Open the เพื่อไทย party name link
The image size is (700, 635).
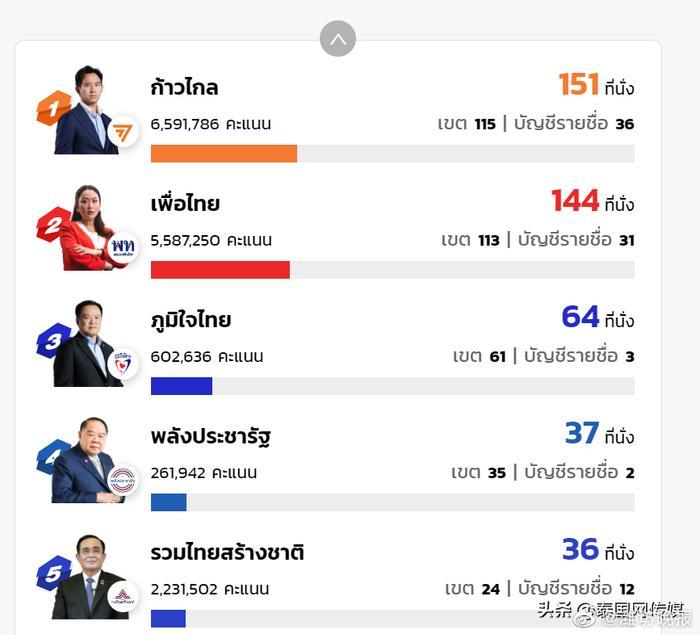[185, 204]
